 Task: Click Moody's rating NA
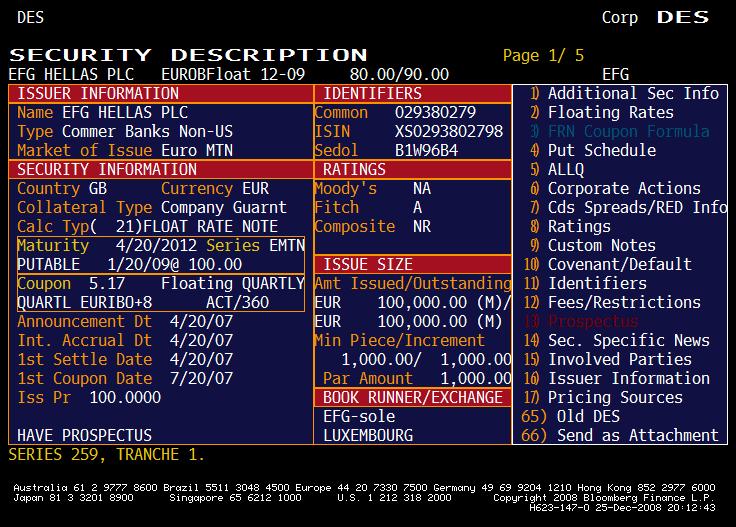click(x=422, y=188)
